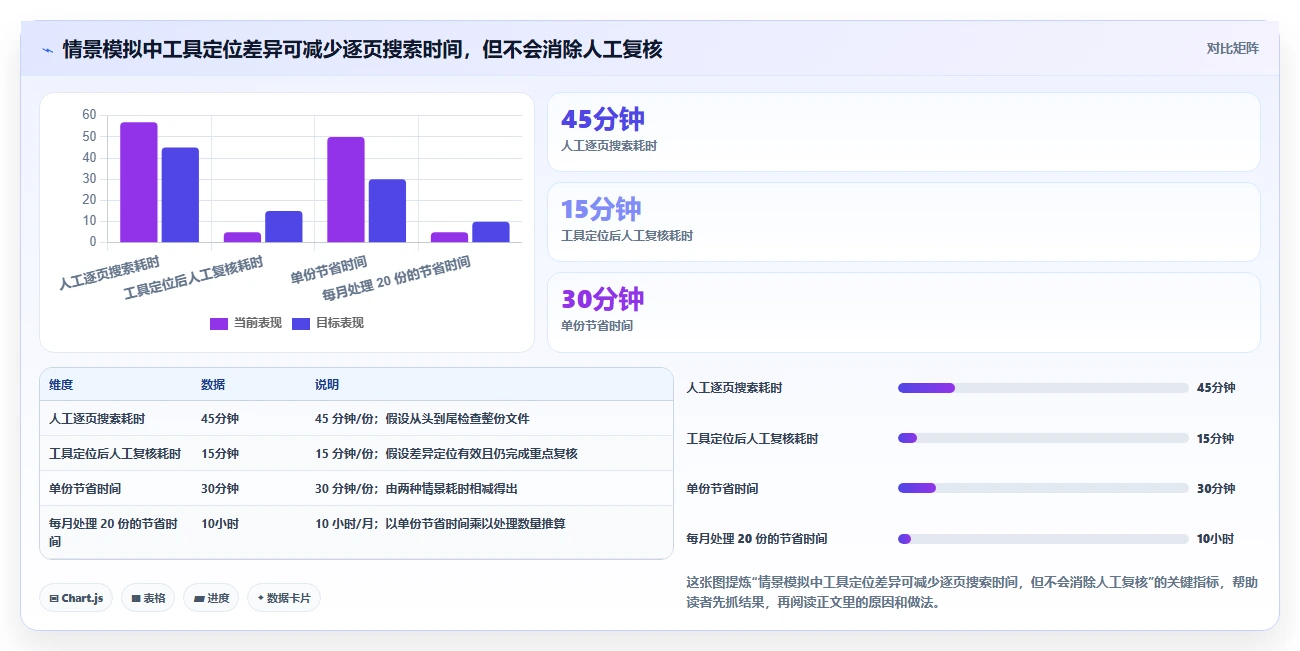1300x651 pixels.
Task: Click the 数据卡片 chip
Action: pos(284,598)
